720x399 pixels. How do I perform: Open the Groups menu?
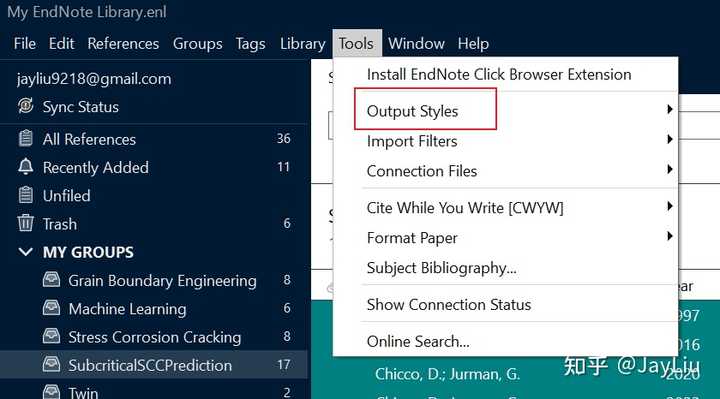(197, 44)
